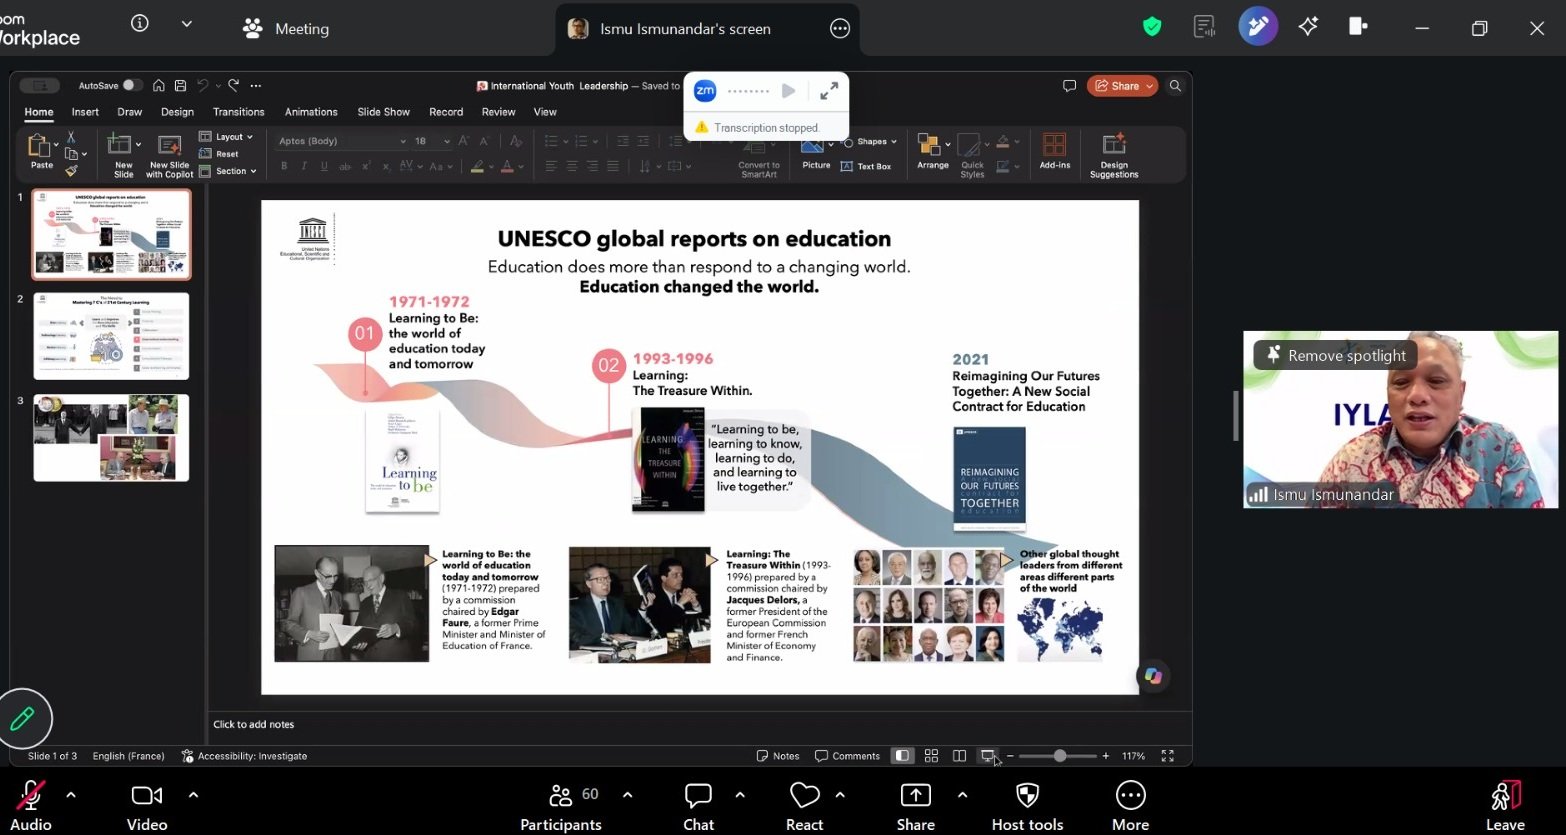1566x835 pixels.
Task: Switch to the Transitions tab
Action: click(239, 112)
